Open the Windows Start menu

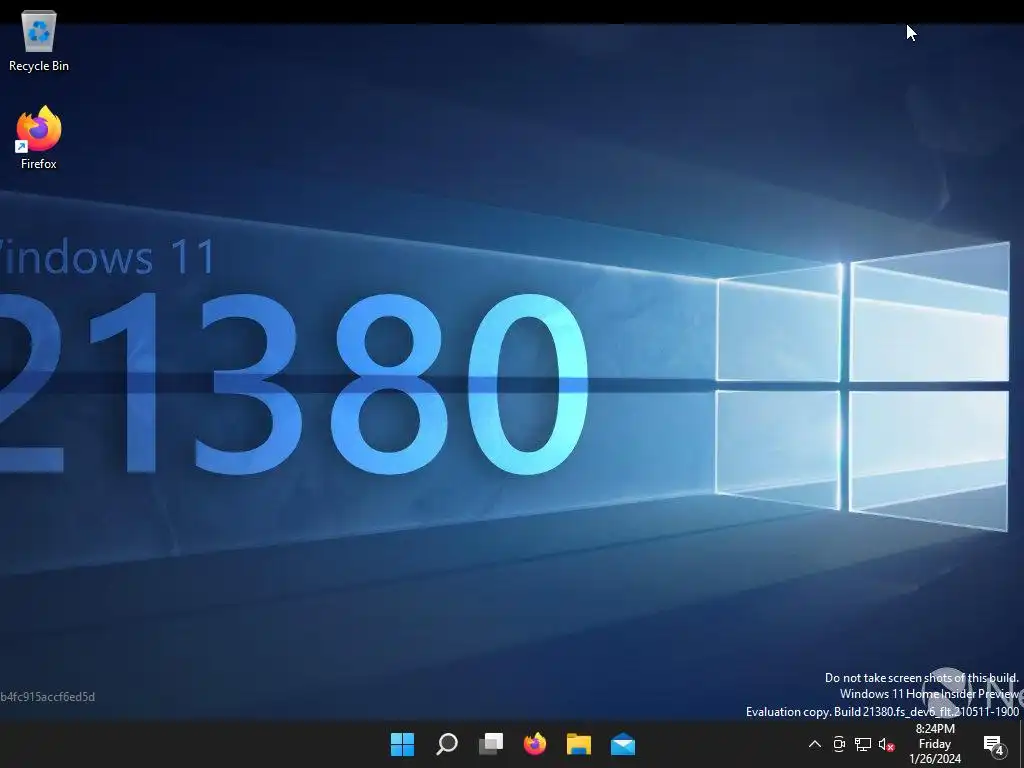click(402, 744)
